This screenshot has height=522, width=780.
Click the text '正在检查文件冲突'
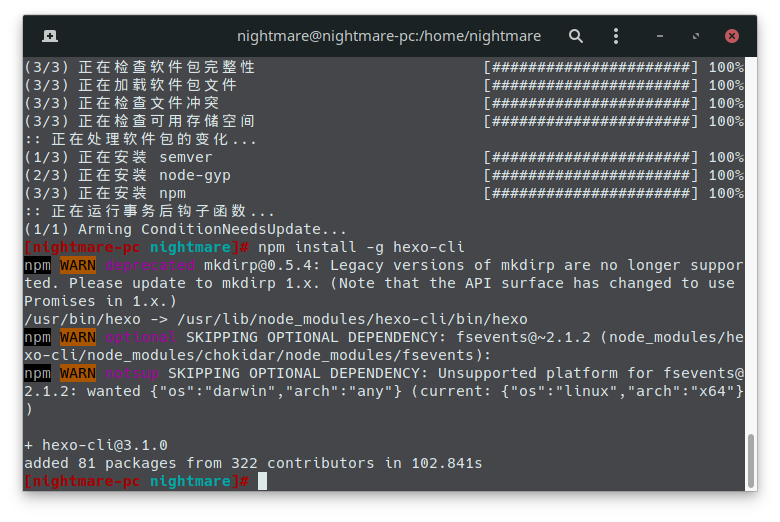pyautogui.click(x=148, y=103)
